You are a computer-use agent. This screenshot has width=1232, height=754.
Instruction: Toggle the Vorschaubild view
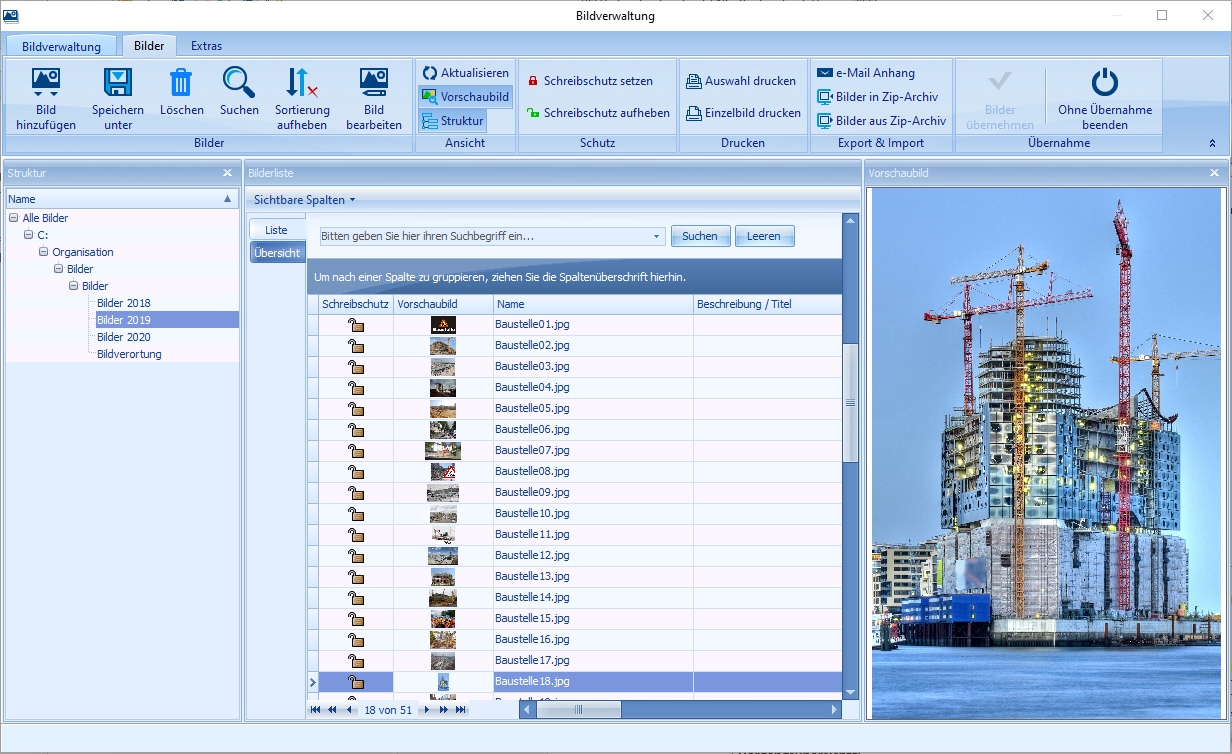pyautogui.click(x=465, y=97)
